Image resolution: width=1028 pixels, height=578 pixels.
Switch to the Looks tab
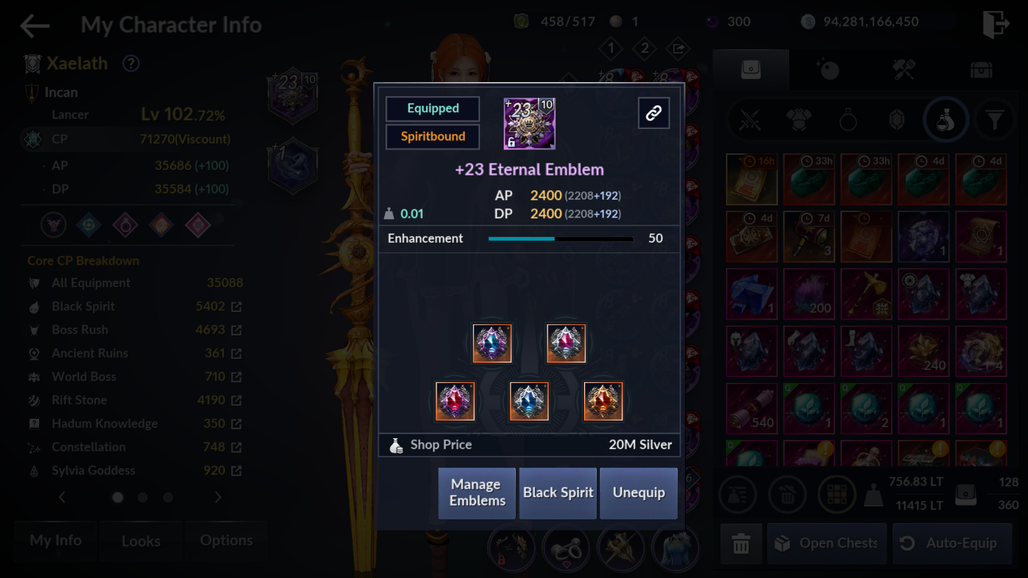click(140, 541)
